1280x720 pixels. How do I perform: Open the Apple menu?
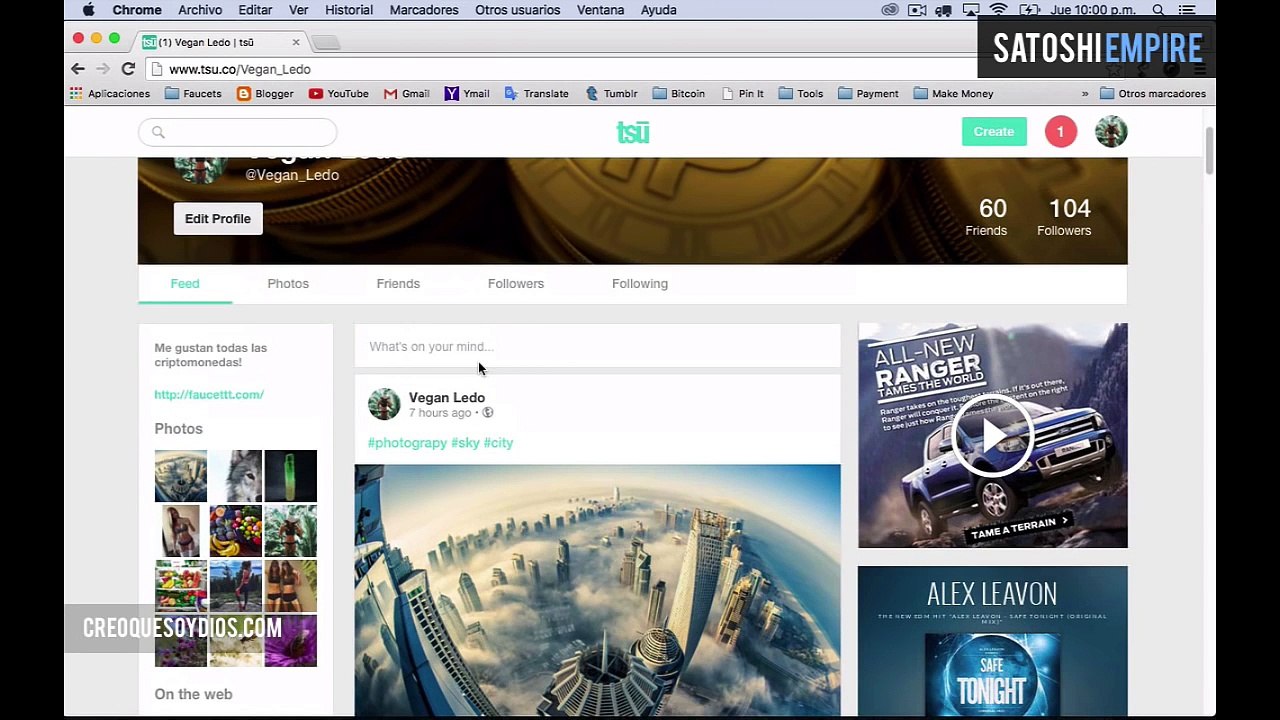pos(88,10)
